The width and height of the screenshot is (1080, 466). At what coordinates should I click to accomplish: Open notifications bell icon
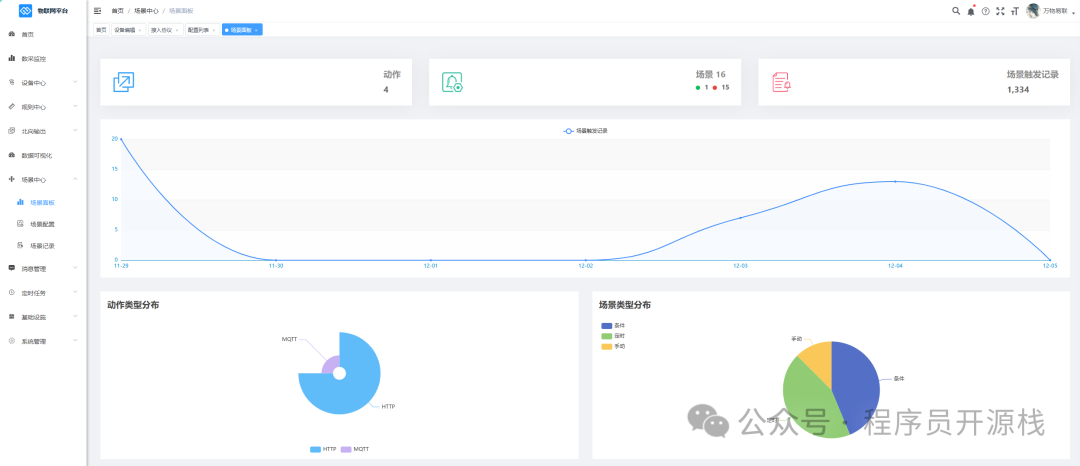tap(971, 11)
